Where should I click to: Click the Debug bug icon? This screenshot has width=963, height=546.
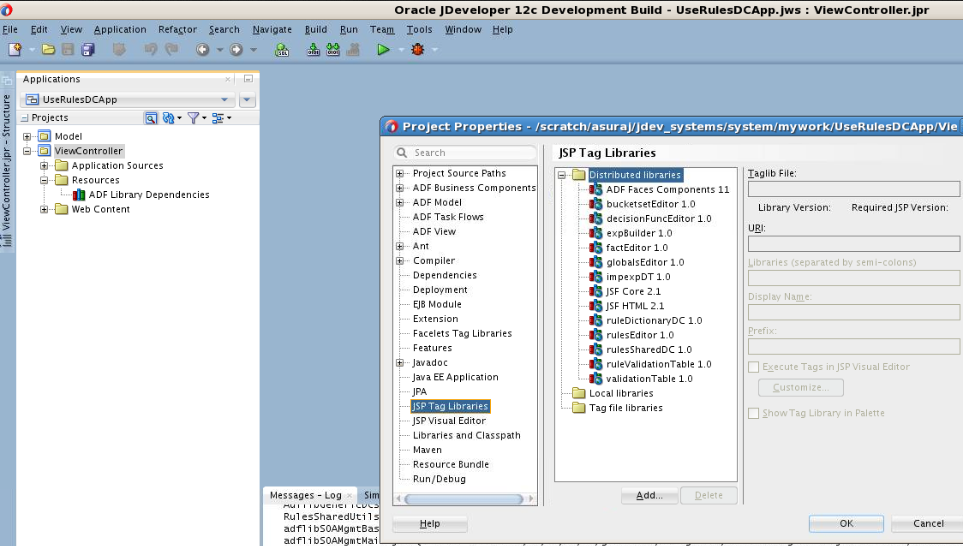(x=418, y=50)
